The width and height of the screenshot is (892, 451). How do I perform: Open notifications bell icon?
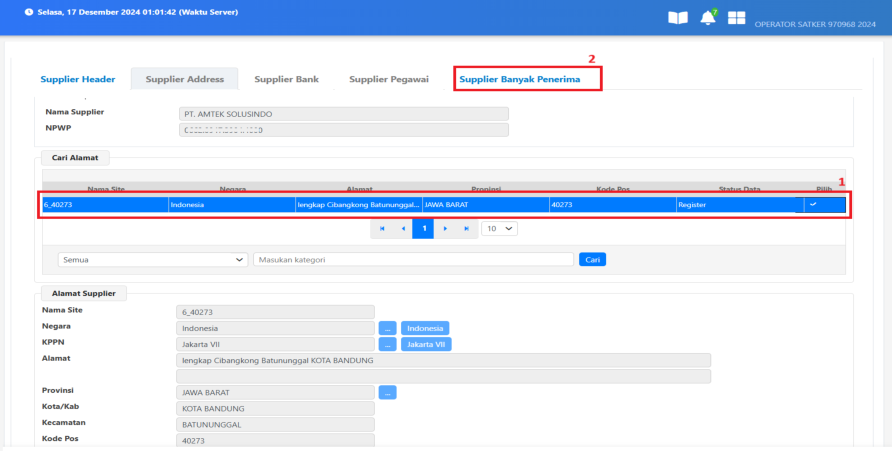tap(708, 18)
